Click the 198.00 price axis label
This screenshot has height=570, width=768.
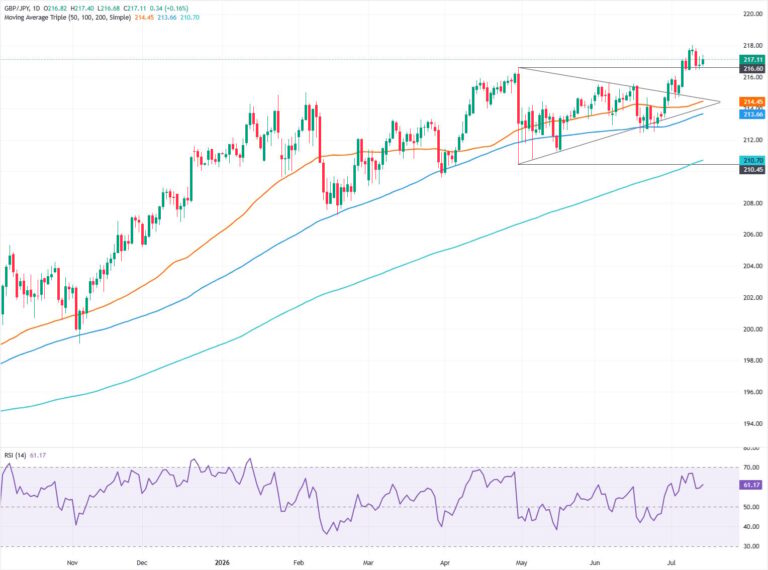pyautogui.click(x=753, y=360)
